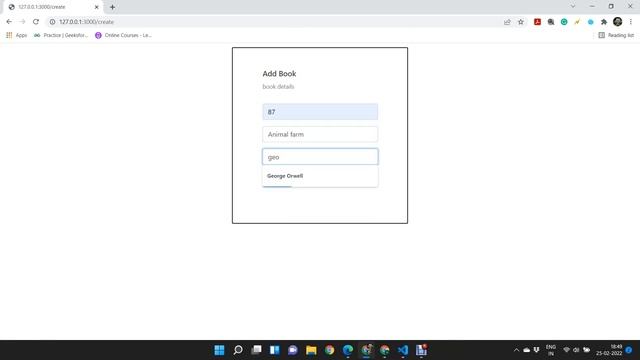Open the Windows Start menu
640x360 pixels.
(x=220, y=350)
